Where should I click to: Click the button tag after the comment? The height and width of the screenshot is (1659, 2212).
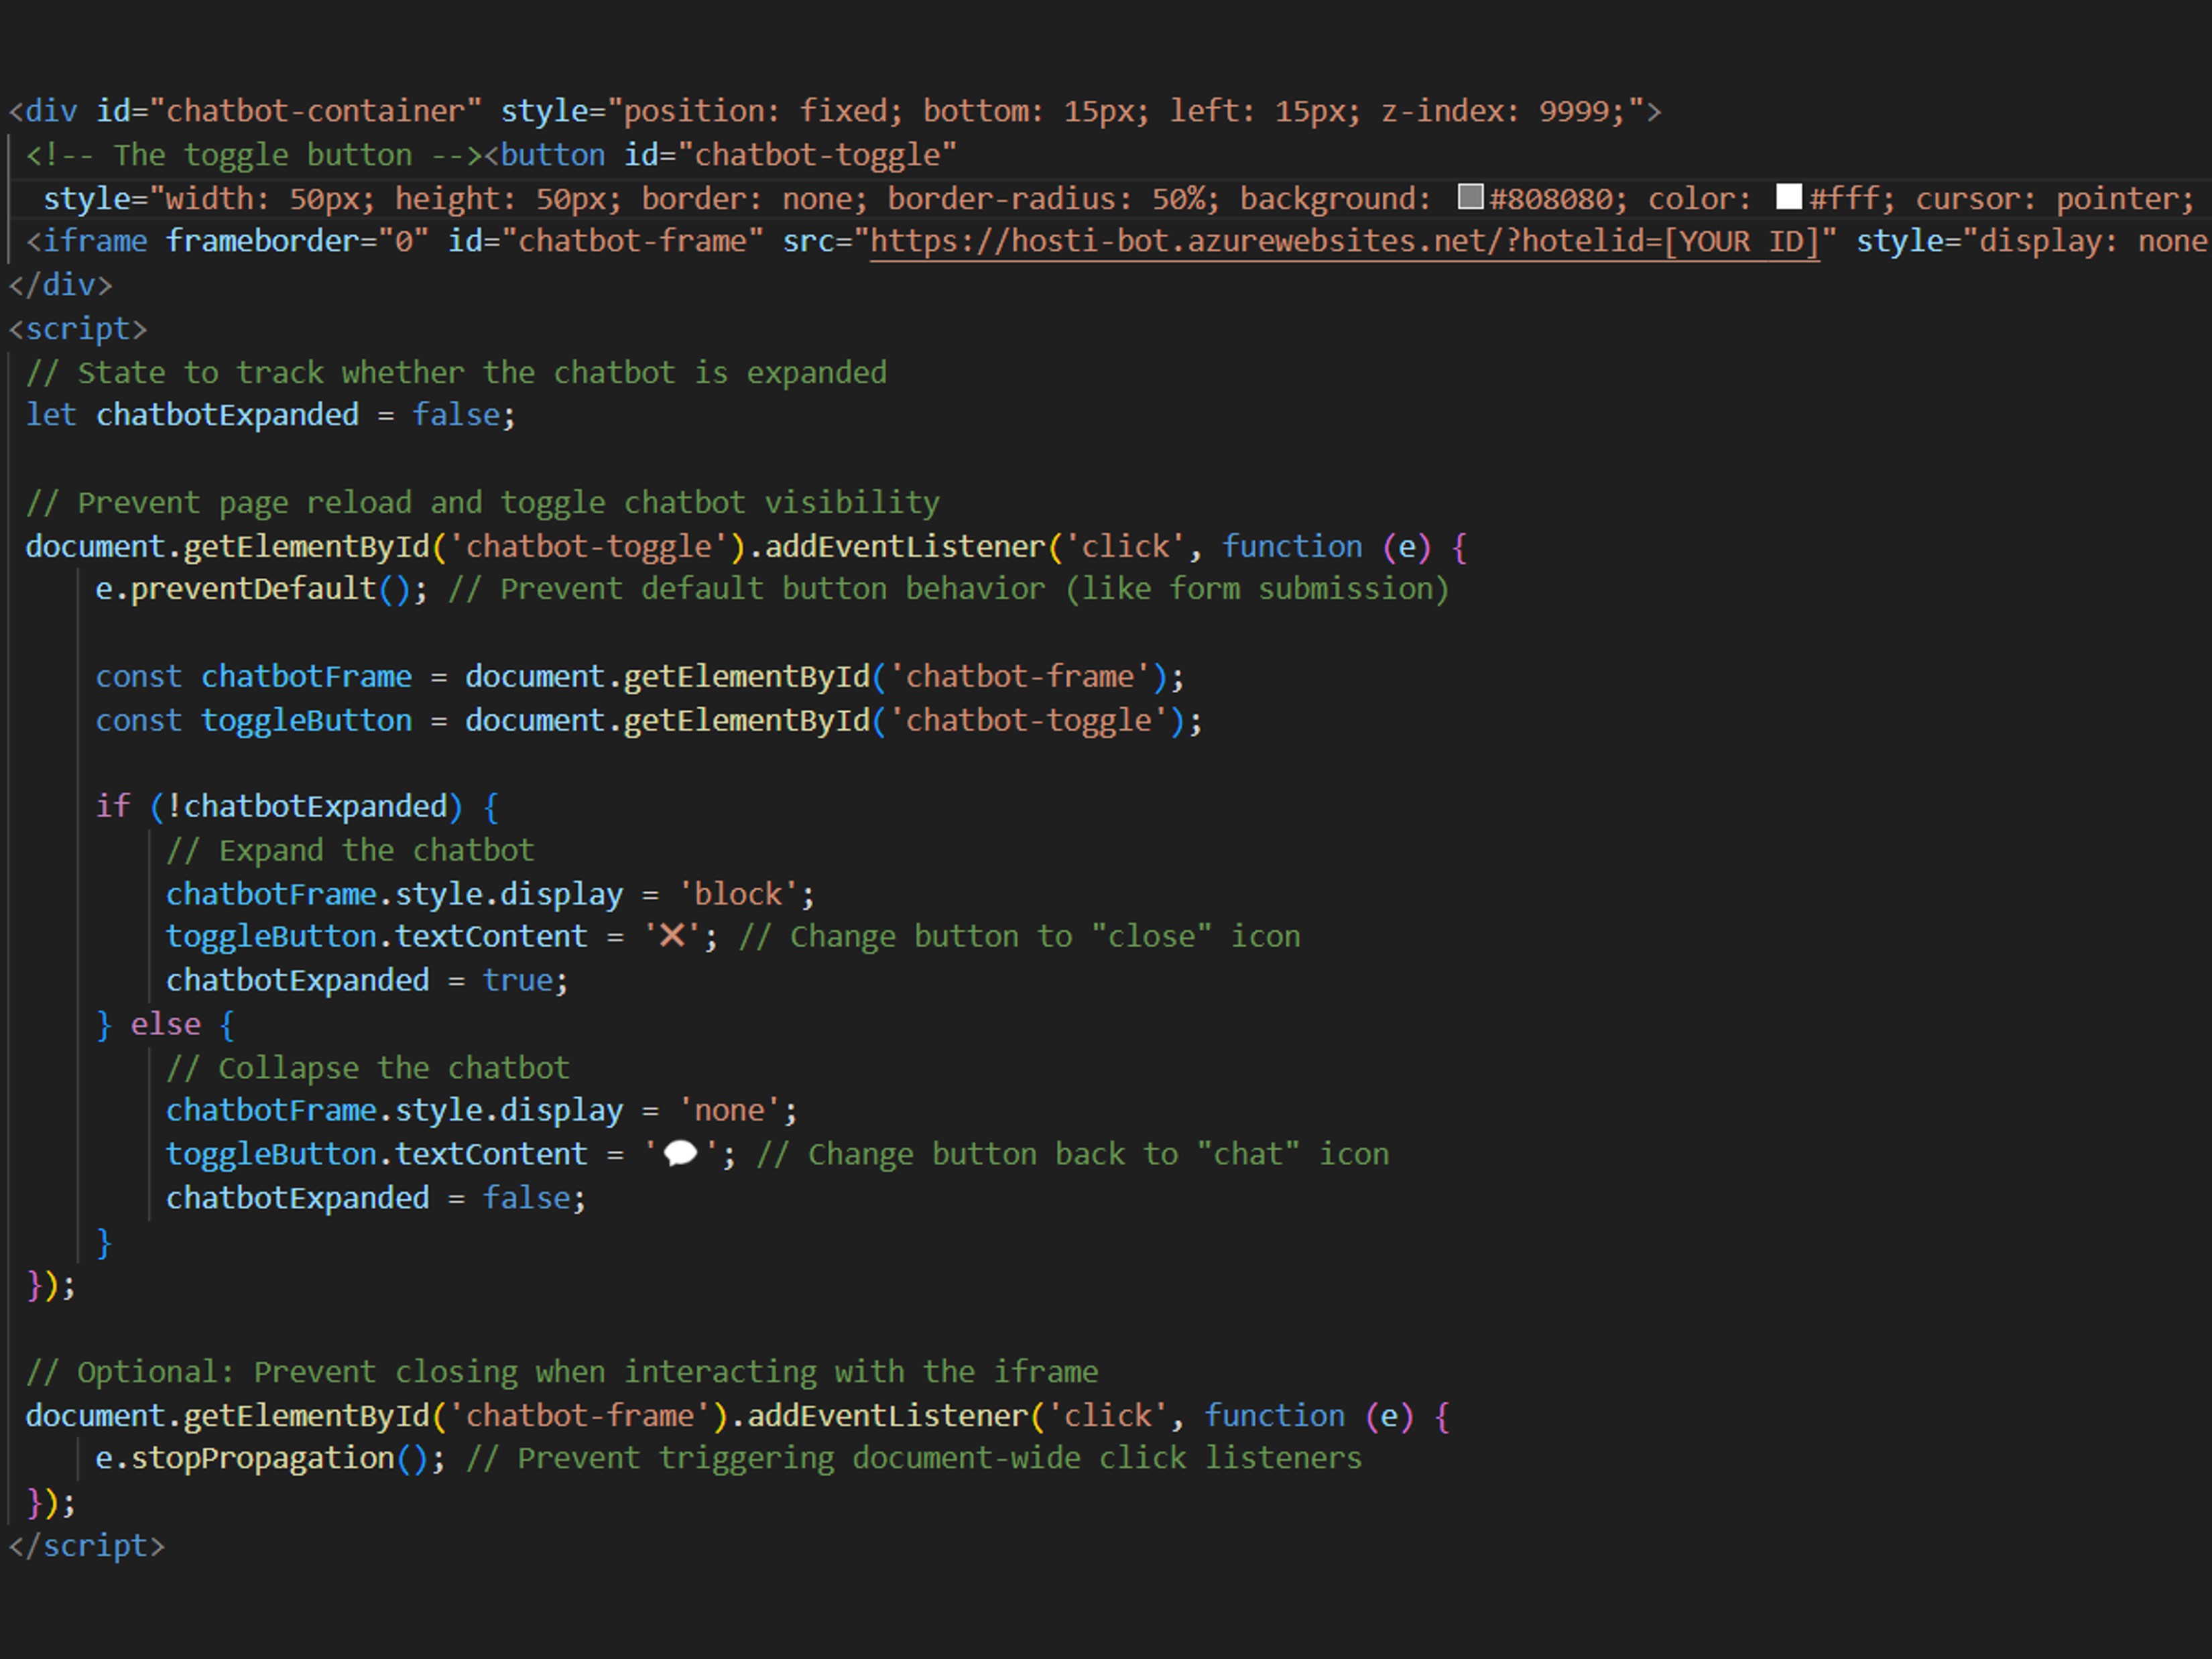[x=552, y=155]
